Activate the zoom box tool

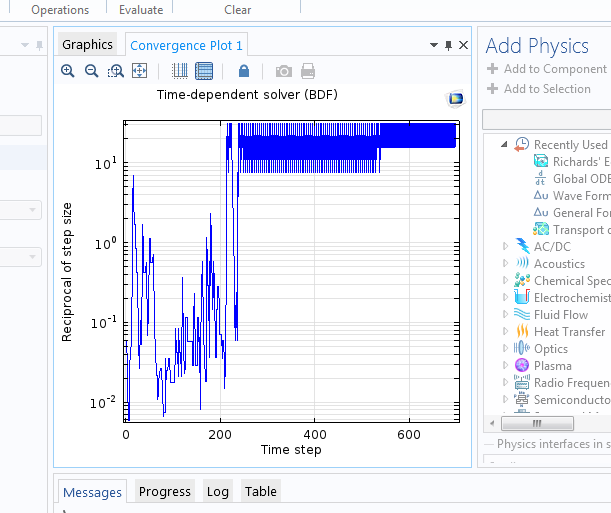click(x=116, y=71)
